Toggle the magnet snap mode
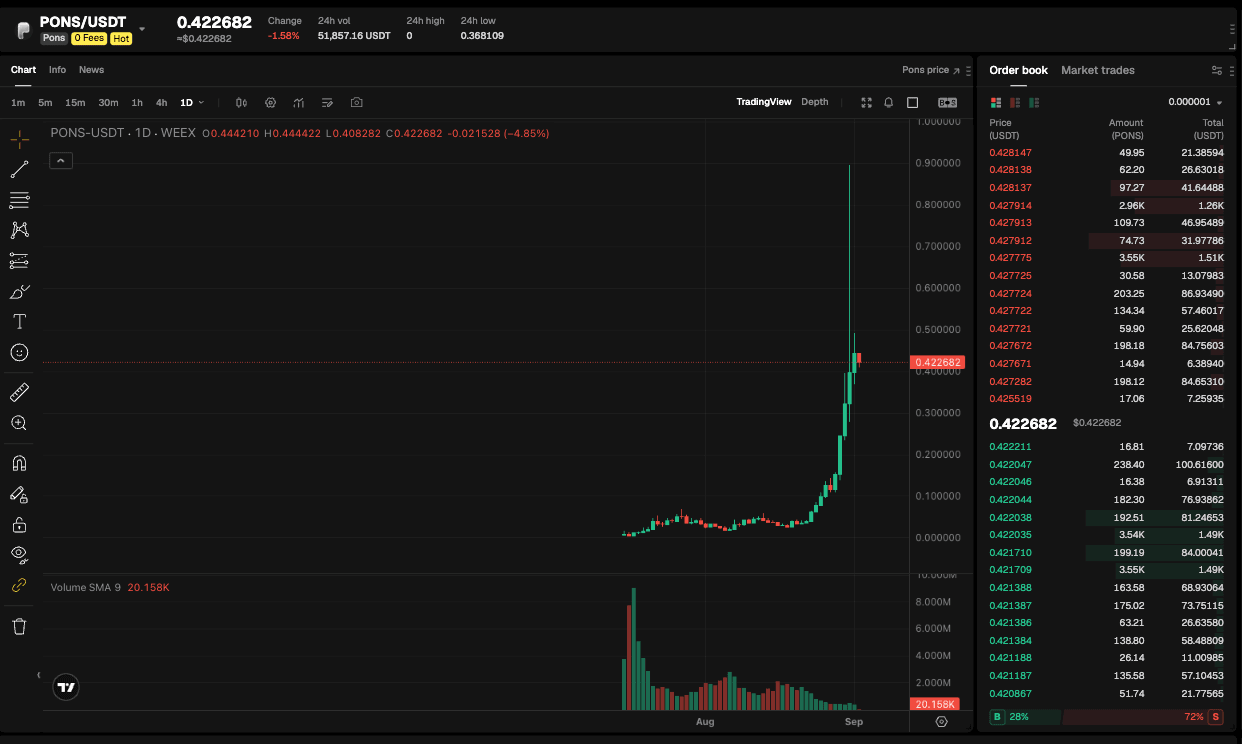Screen dimensions: 1242x744 pyautogui.click(x=19, y=463)
